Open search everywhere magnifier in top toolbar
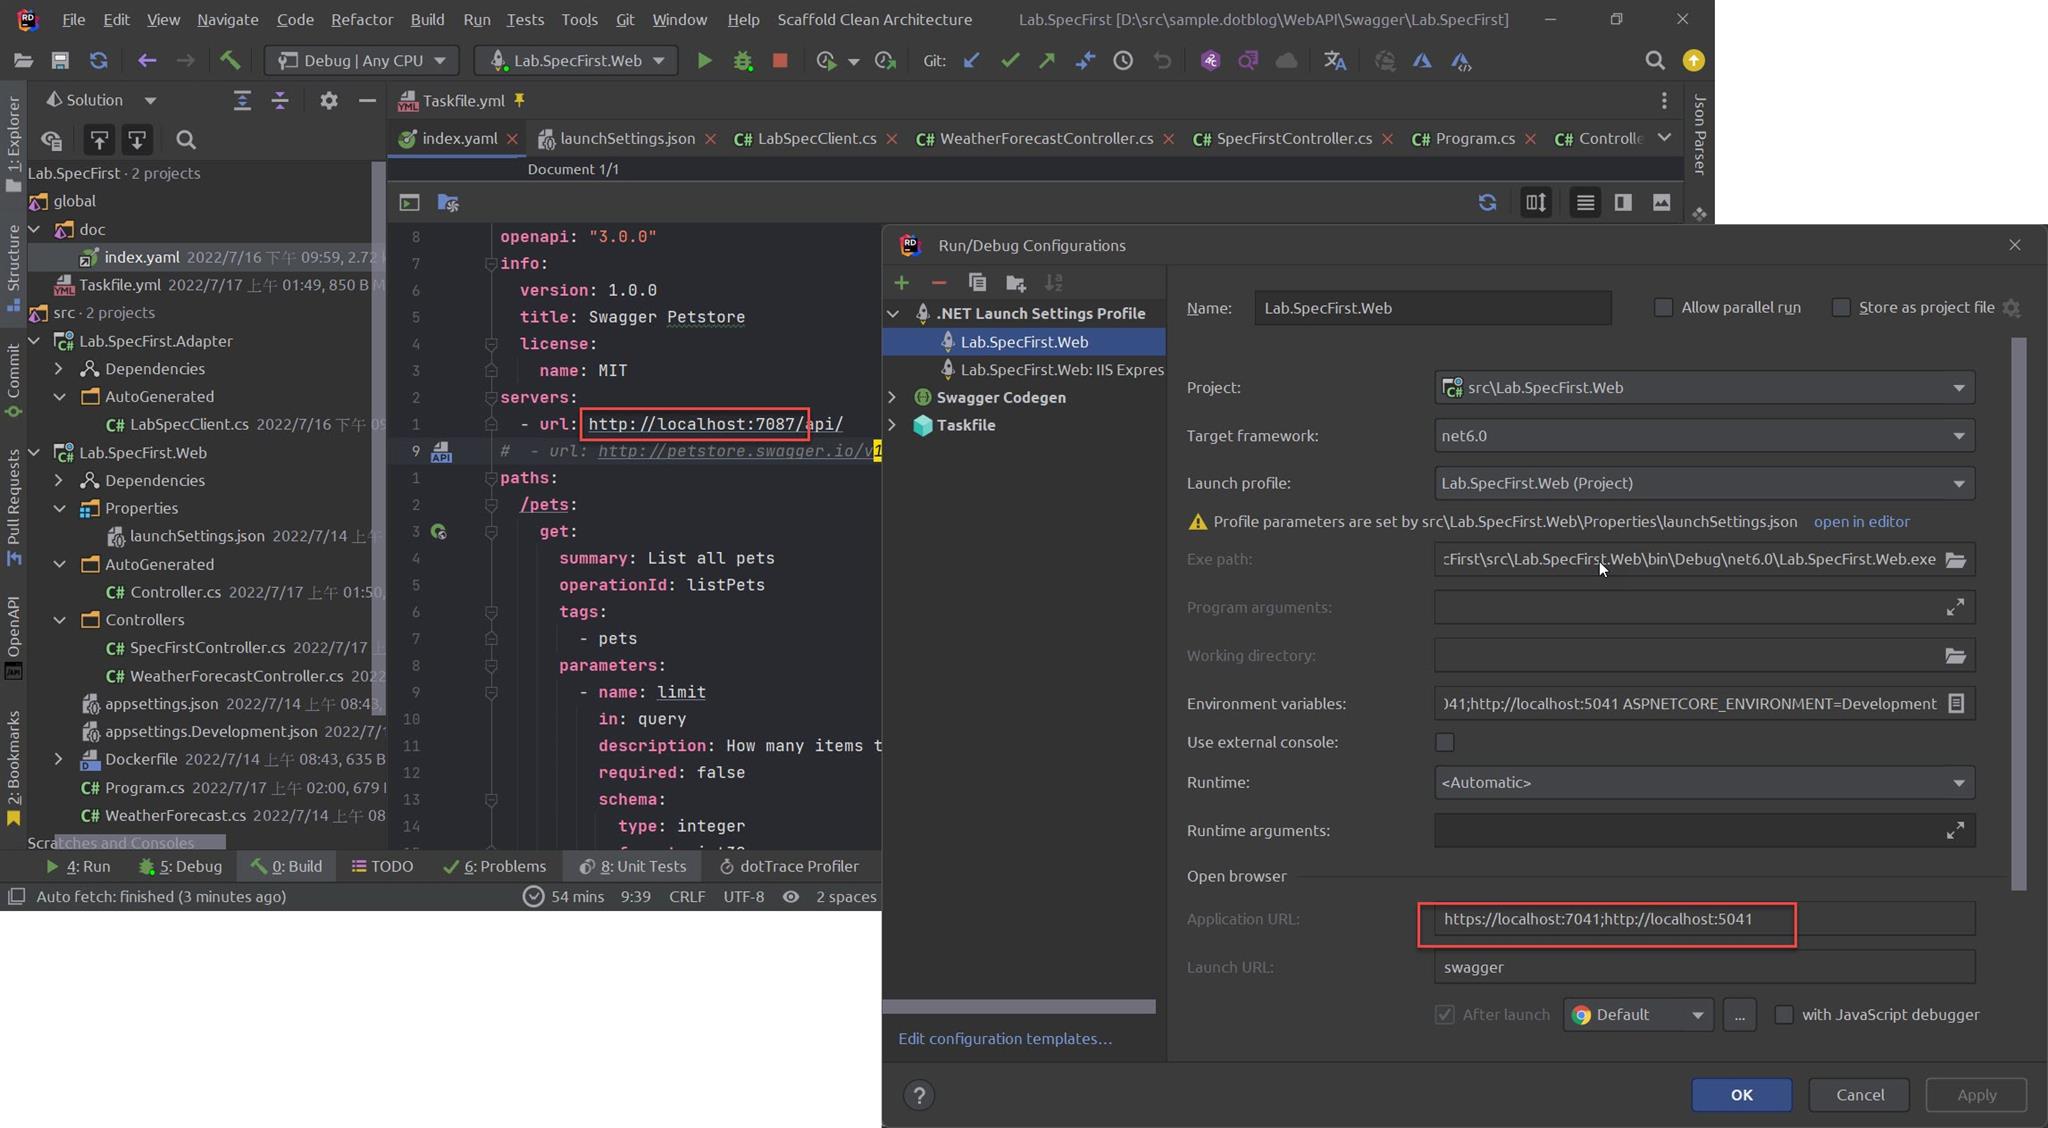Image resolution: width=2048 pixels, height=1128 pixels. click(x=1655, y=61)
